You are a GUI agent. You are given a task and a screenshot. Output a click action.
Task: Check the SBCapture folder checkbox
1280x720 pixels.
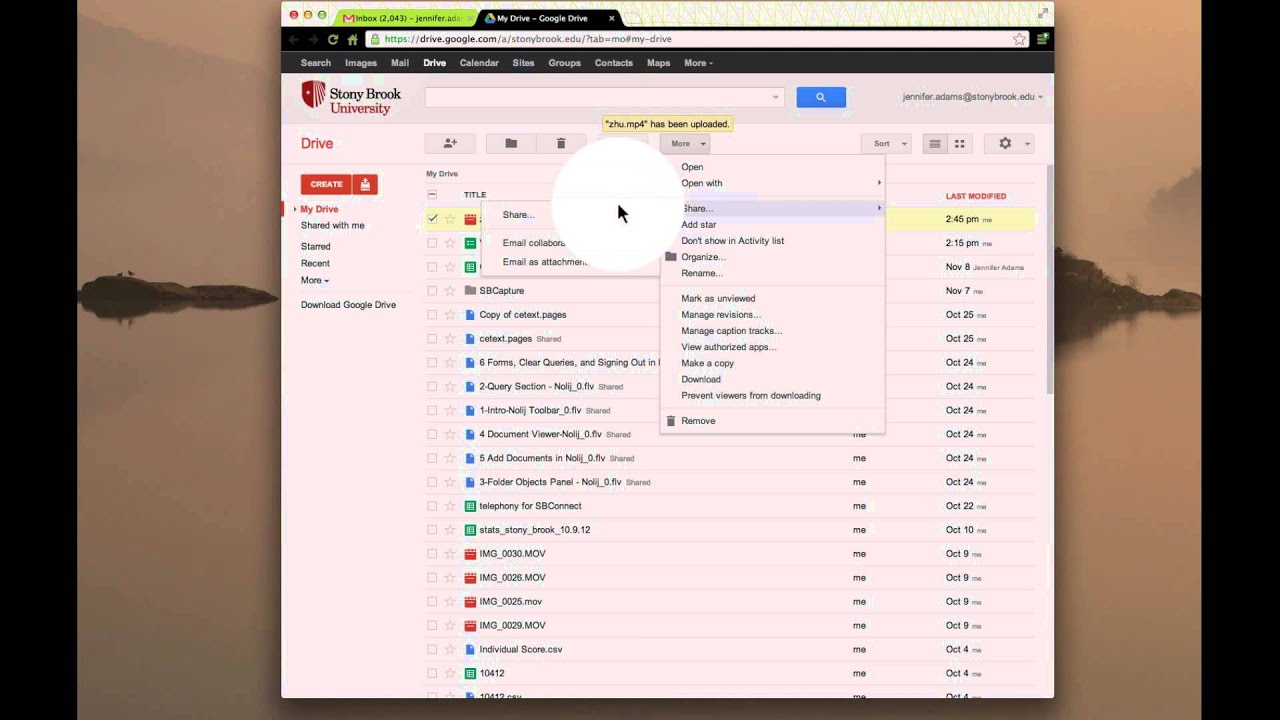(x=432, y=291)
